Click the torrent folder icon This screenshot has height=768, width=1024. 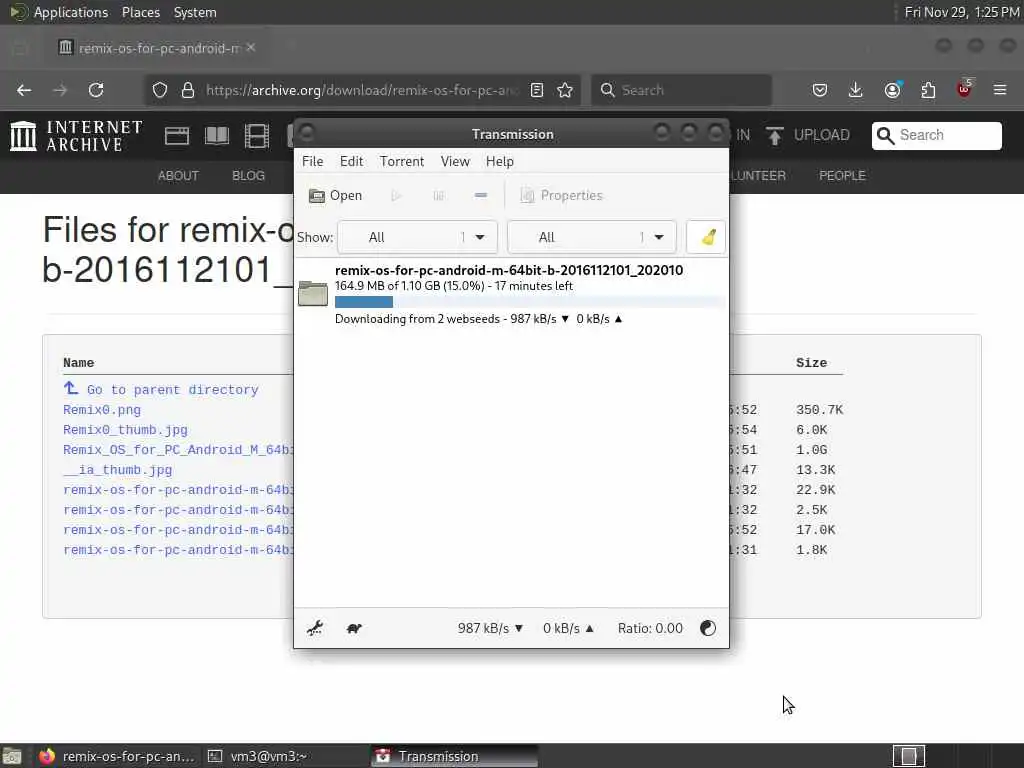313,293
